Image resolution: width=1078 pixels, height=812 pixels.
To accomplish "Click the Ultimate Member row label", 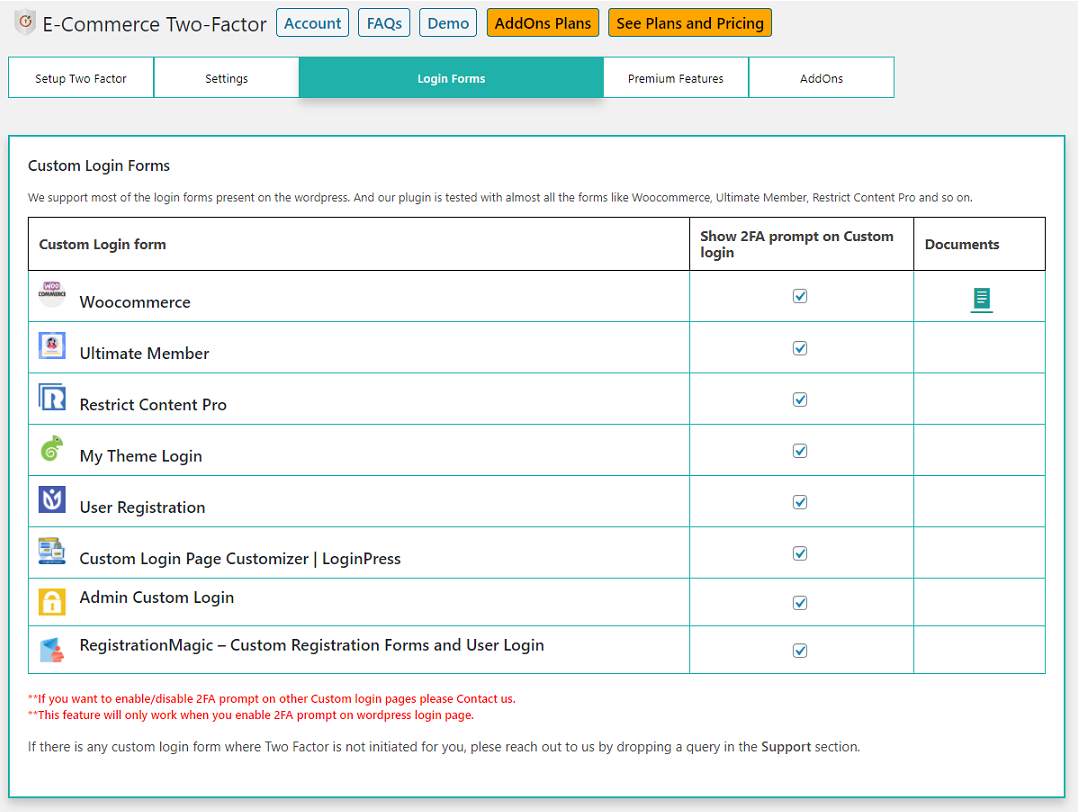I will coord(144,353).
